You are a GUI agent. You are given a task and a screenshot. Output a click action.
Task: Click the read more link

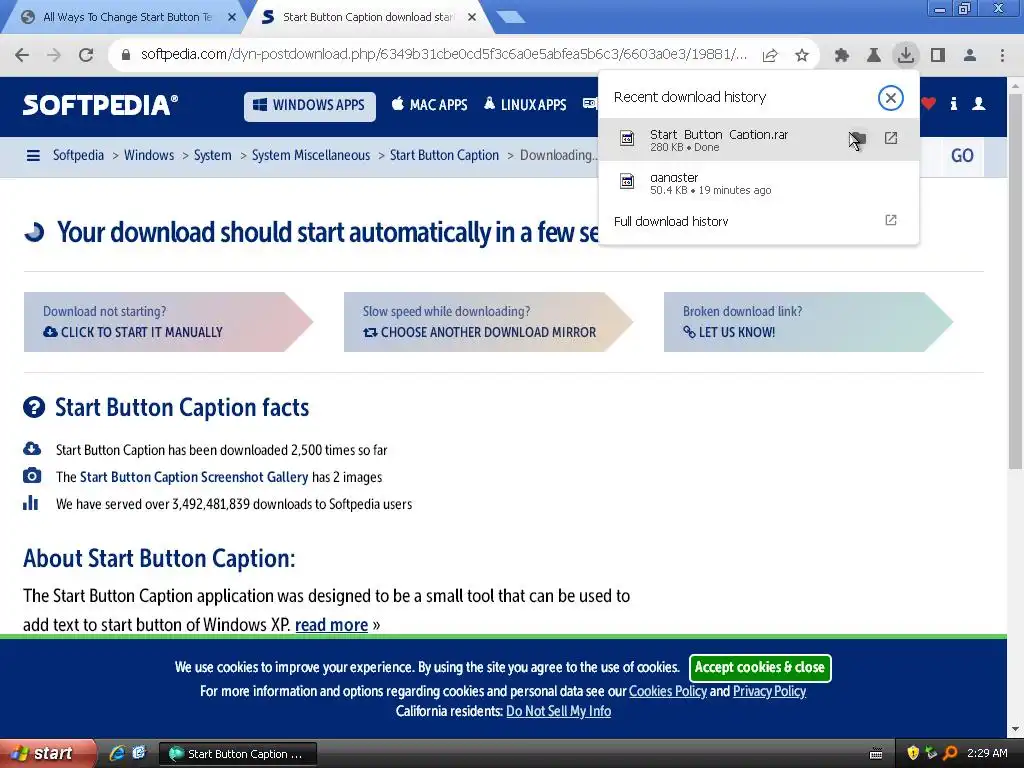point(331,625)
